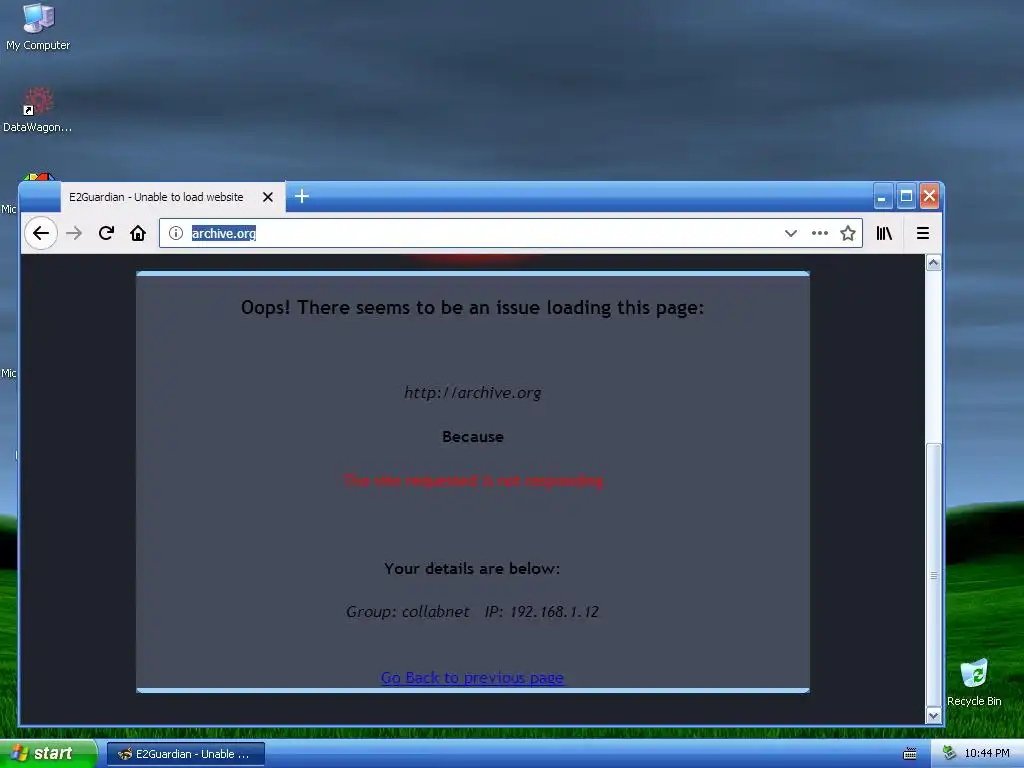Click the vertical scrollbar thumb
The height and width of the screenshot is (768, 1024).
934,575
